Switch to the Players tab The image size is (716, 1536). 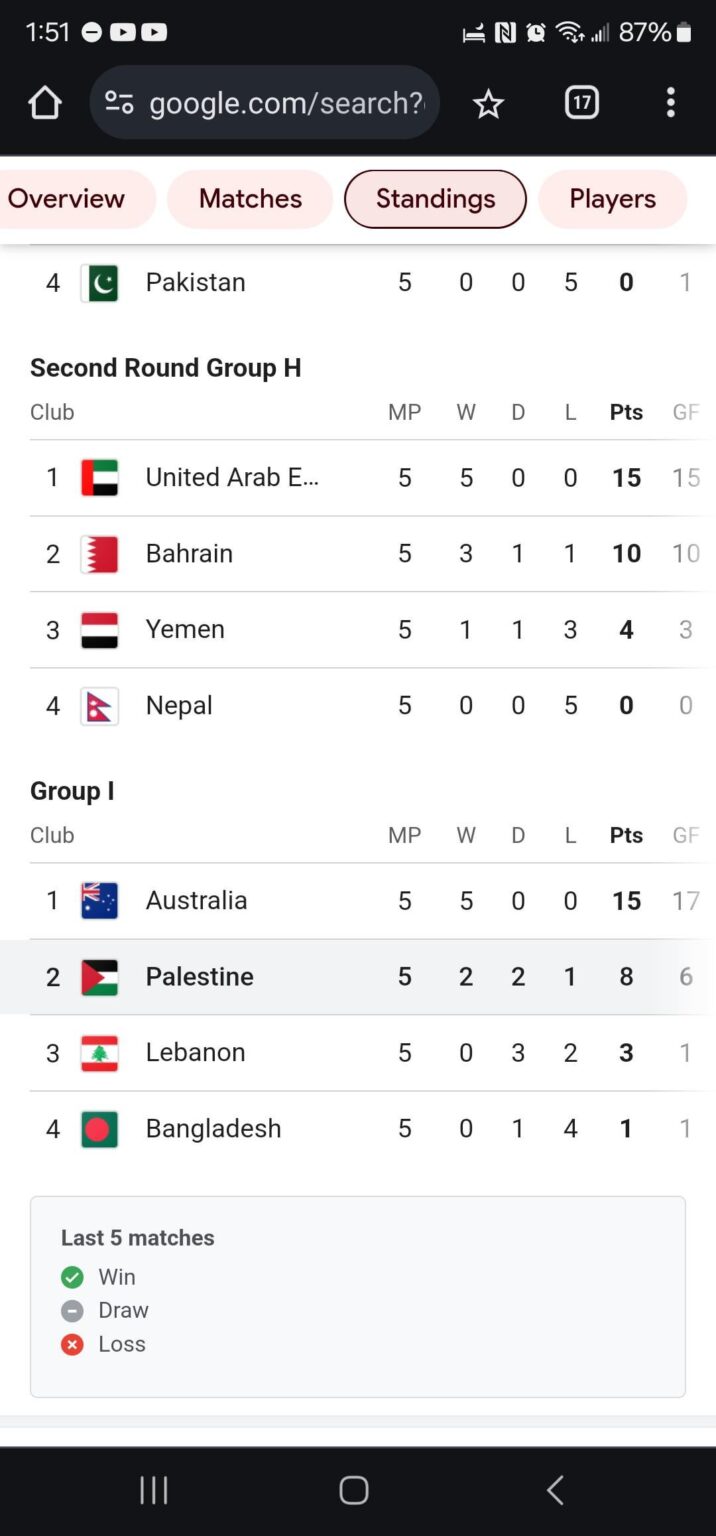[612, 199]
